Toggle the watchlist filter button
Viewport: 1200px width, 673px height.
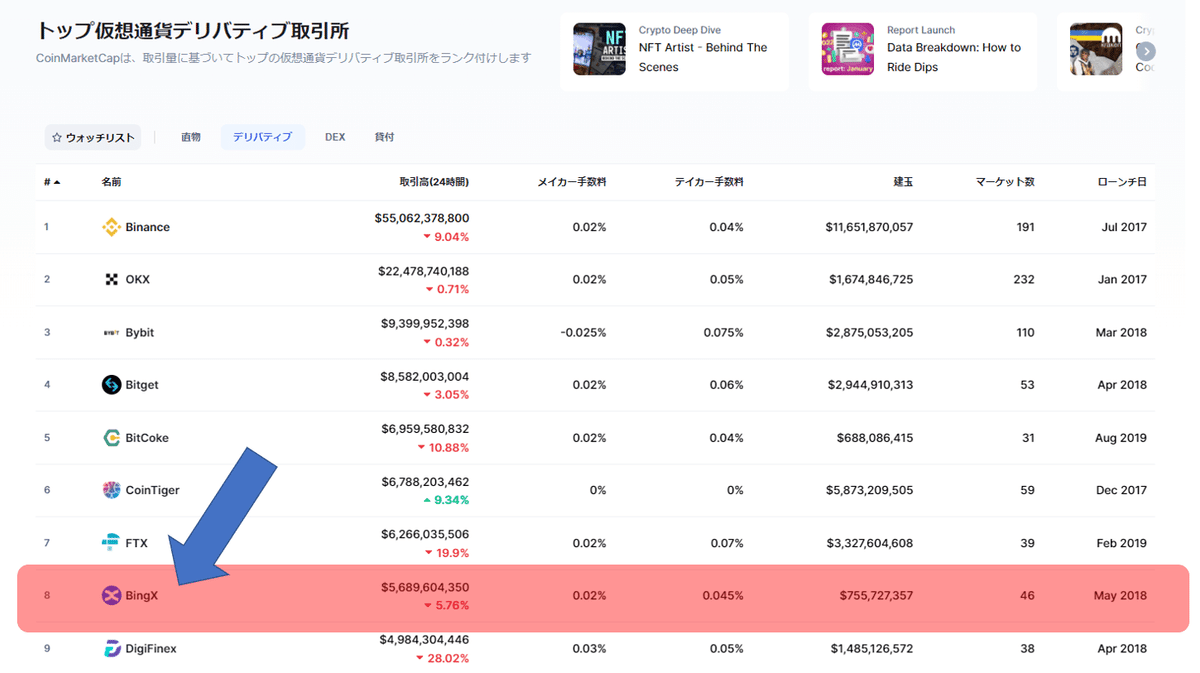(92, 137)
